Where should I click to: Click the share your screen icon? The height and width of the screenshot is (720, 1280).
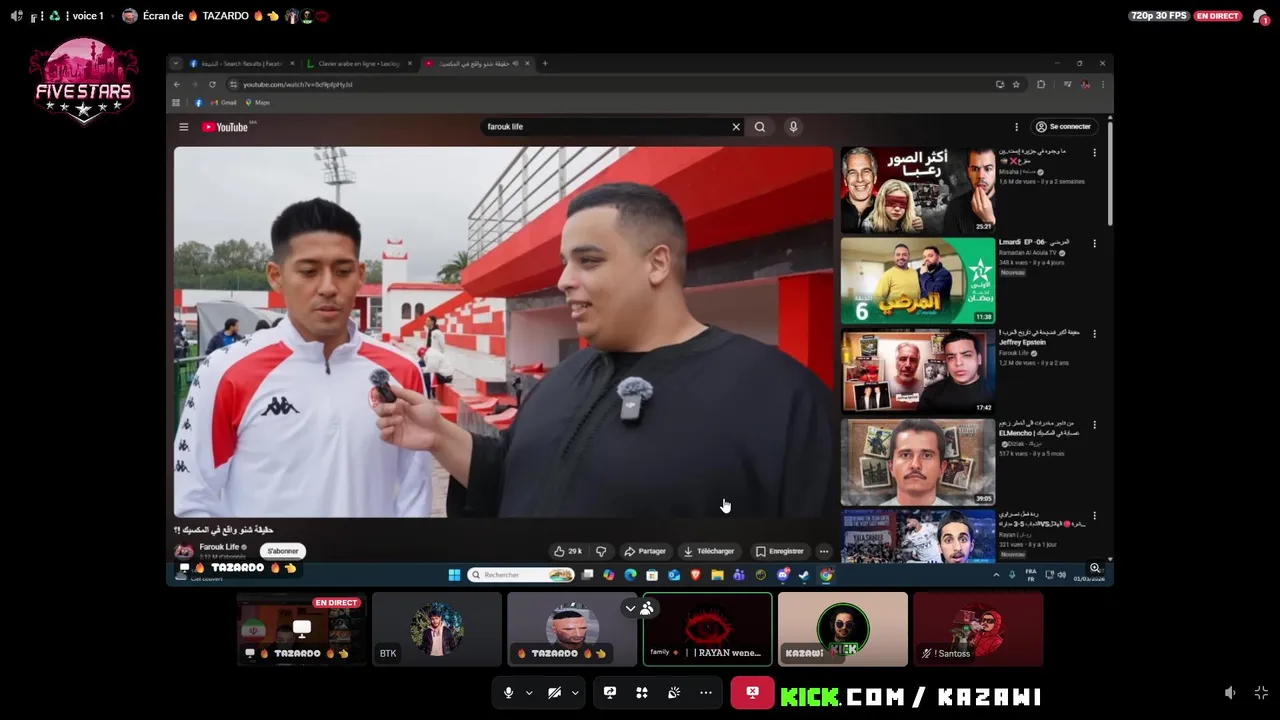tap(610, 693)
